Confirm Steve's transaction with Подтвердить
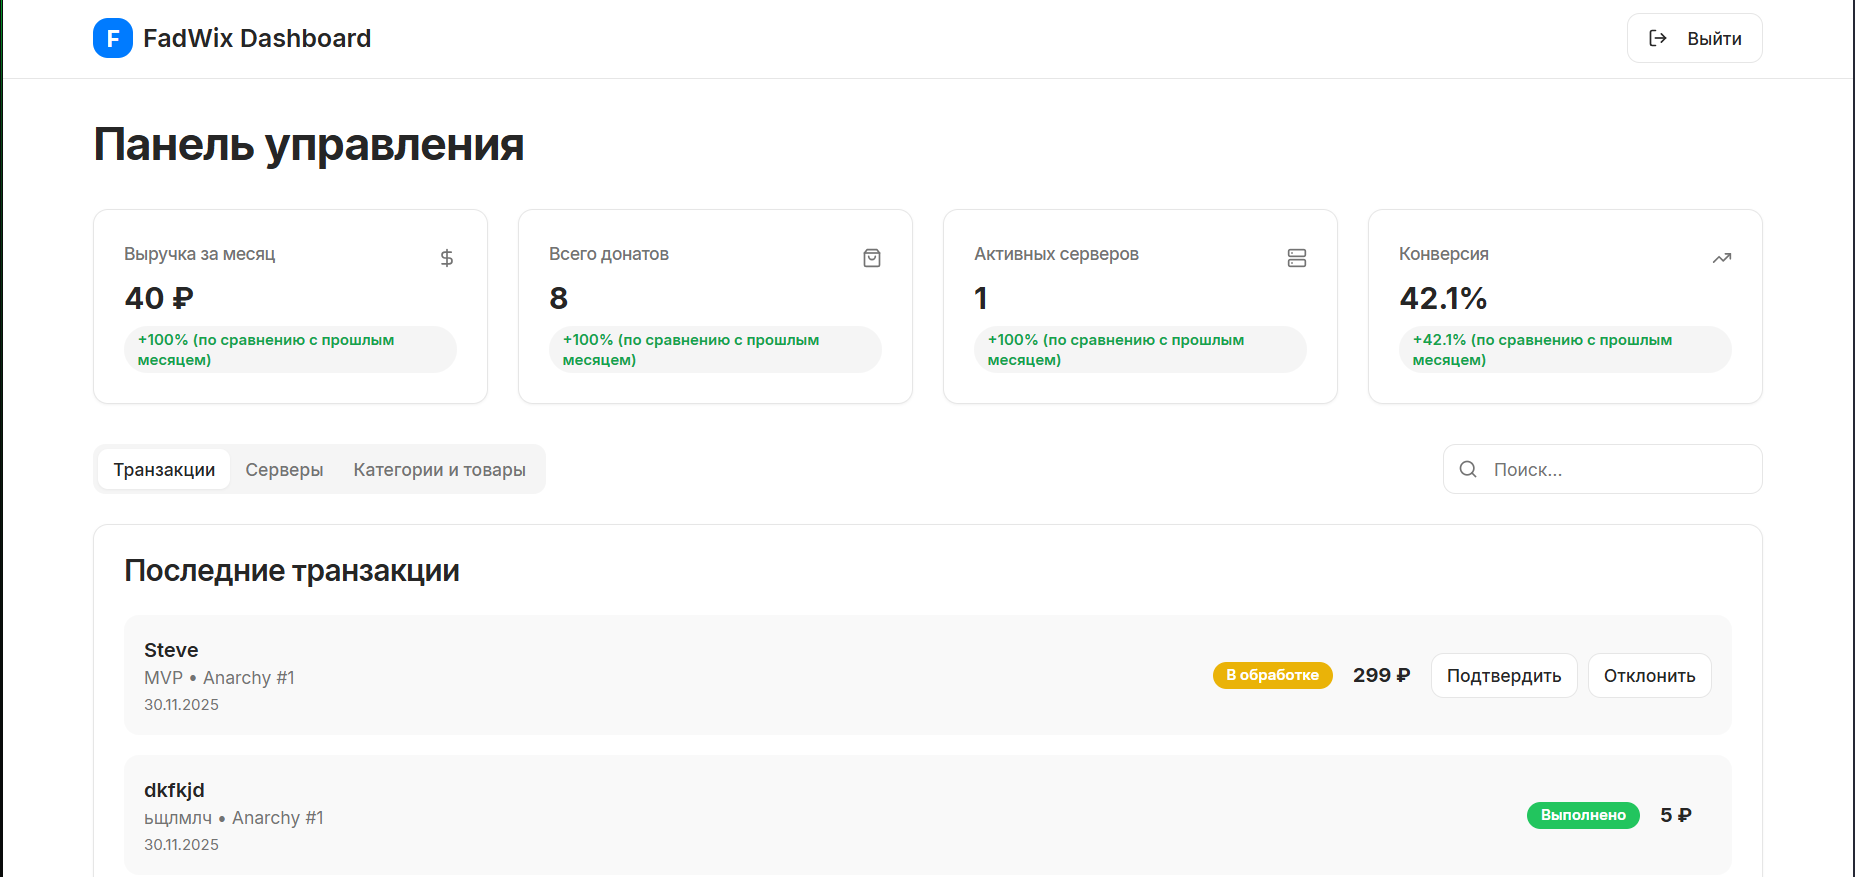The height and width of the screenshot is (877, 1855). 1503,676
